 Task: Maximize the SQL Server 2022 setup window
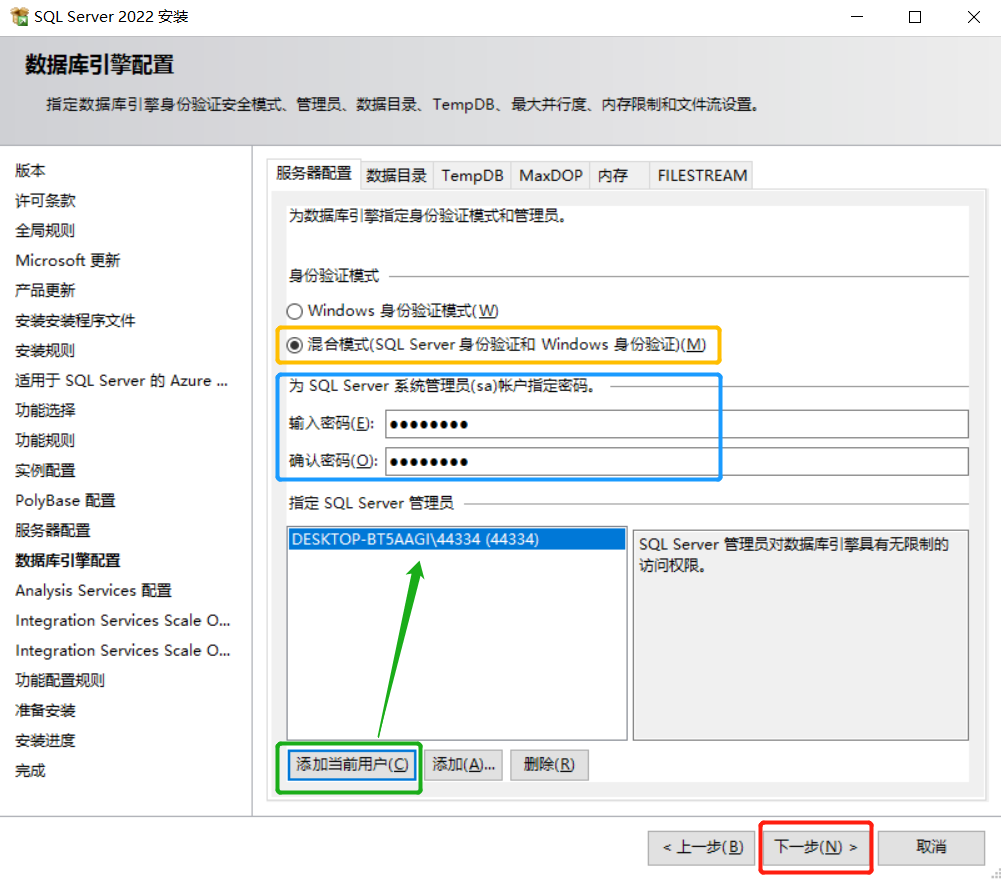[x=915, y=17]
